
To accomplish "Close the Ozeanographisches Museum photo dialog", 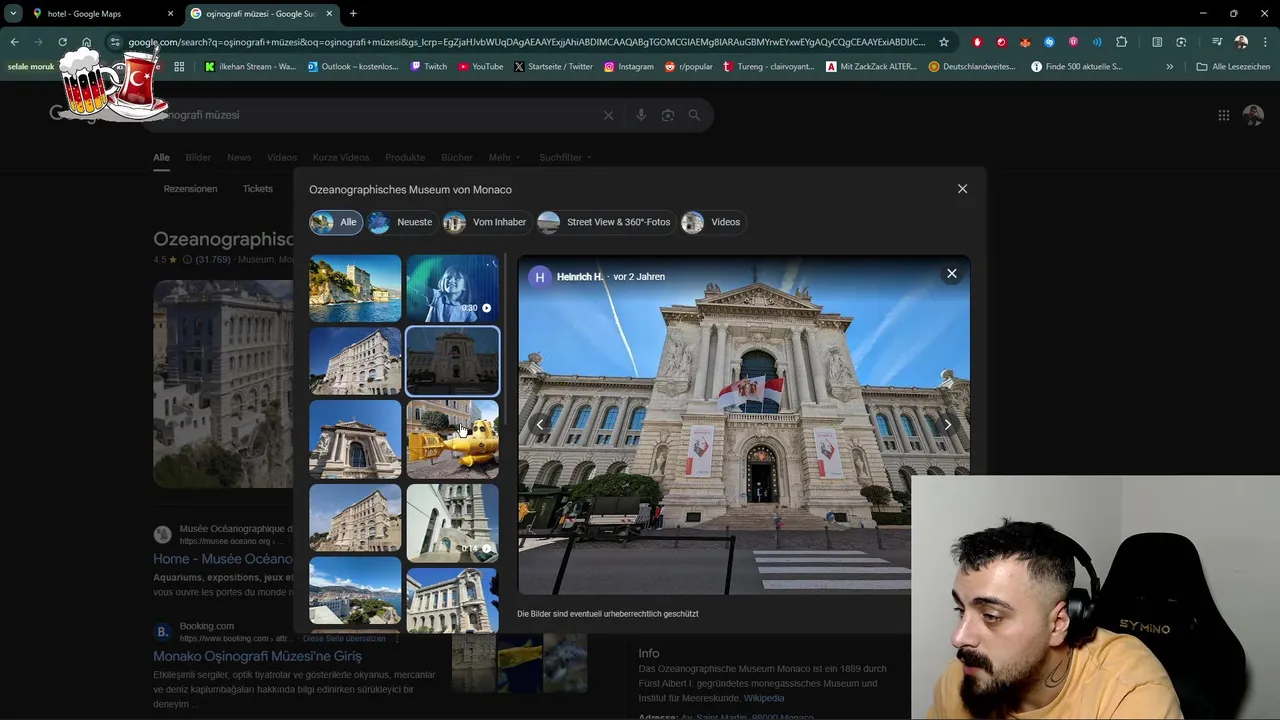I will pos(962,189).
